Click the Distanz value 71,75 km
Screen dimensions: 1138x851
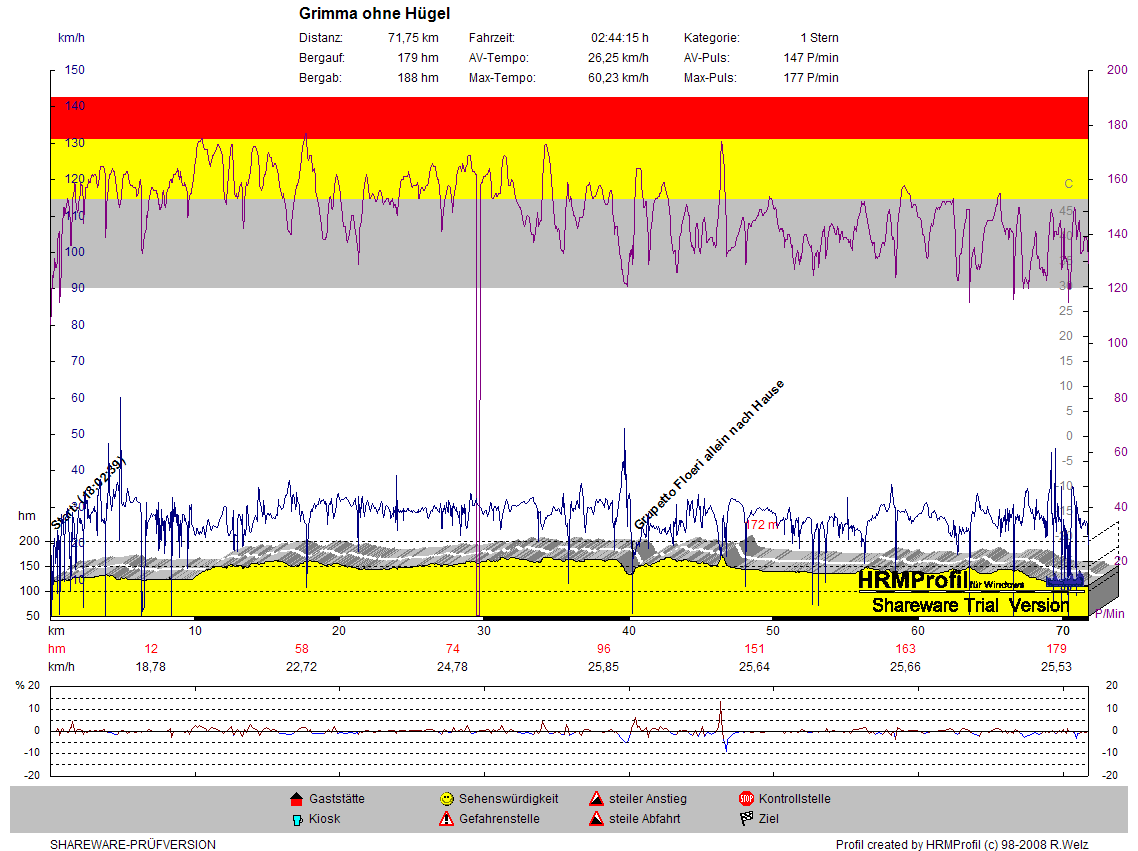[x=413, y=38]
